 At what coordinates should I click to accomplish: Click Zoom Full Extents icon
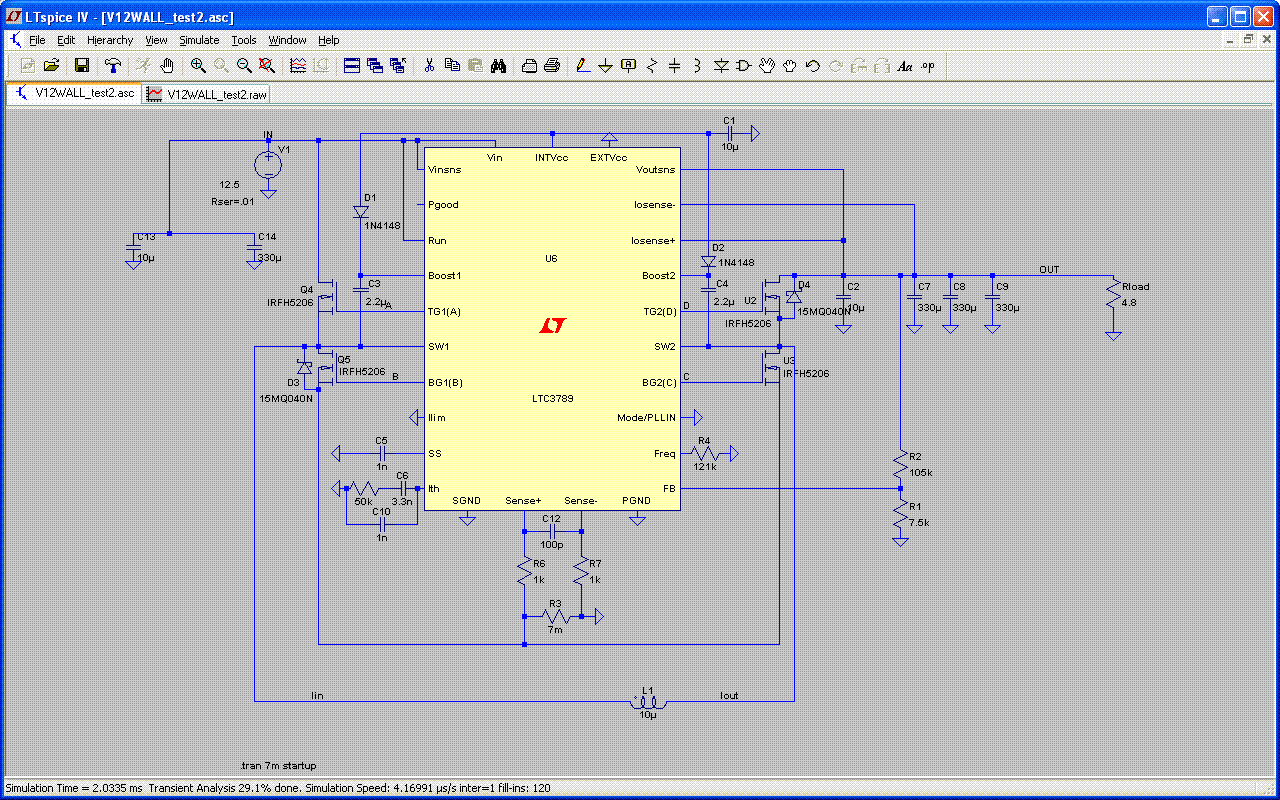(267, 66)
